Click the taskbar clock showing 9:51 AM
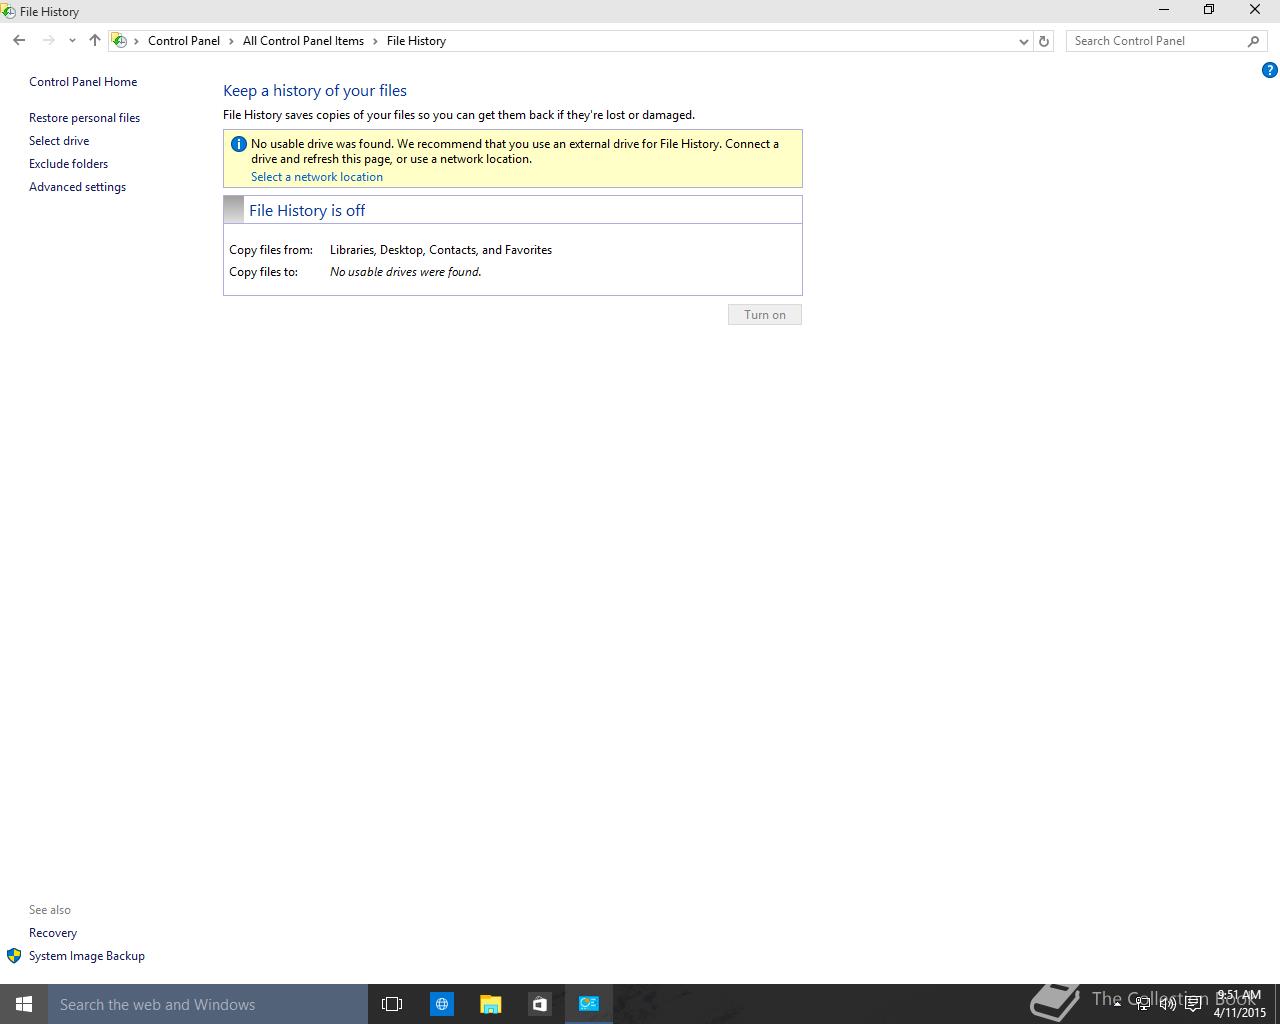This screenshot has height=1024, width=1280. click(1240, 1004)
